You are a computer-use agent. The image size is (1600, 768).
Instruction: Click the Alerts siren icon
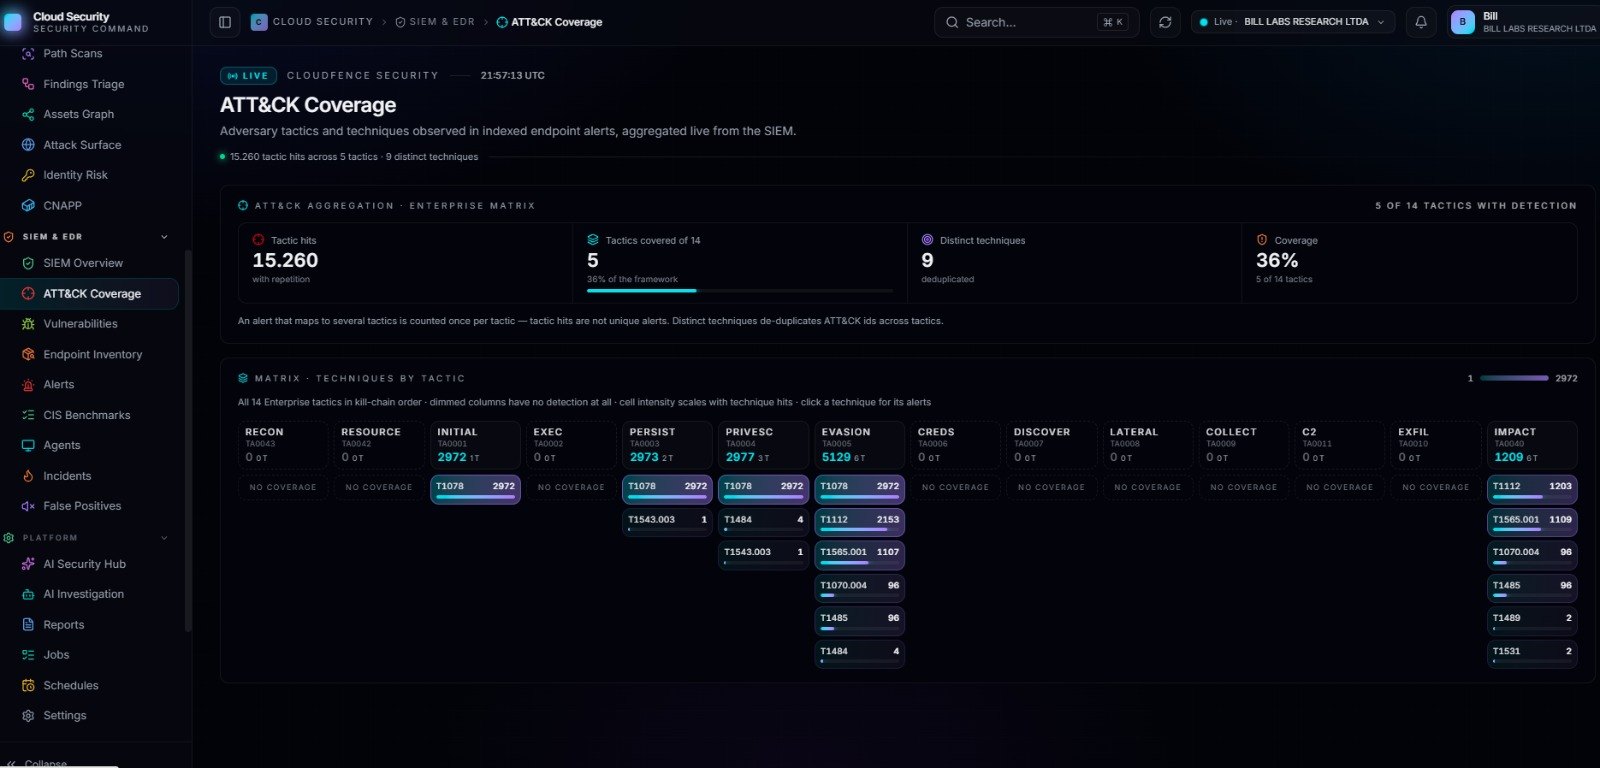point(28,385)
